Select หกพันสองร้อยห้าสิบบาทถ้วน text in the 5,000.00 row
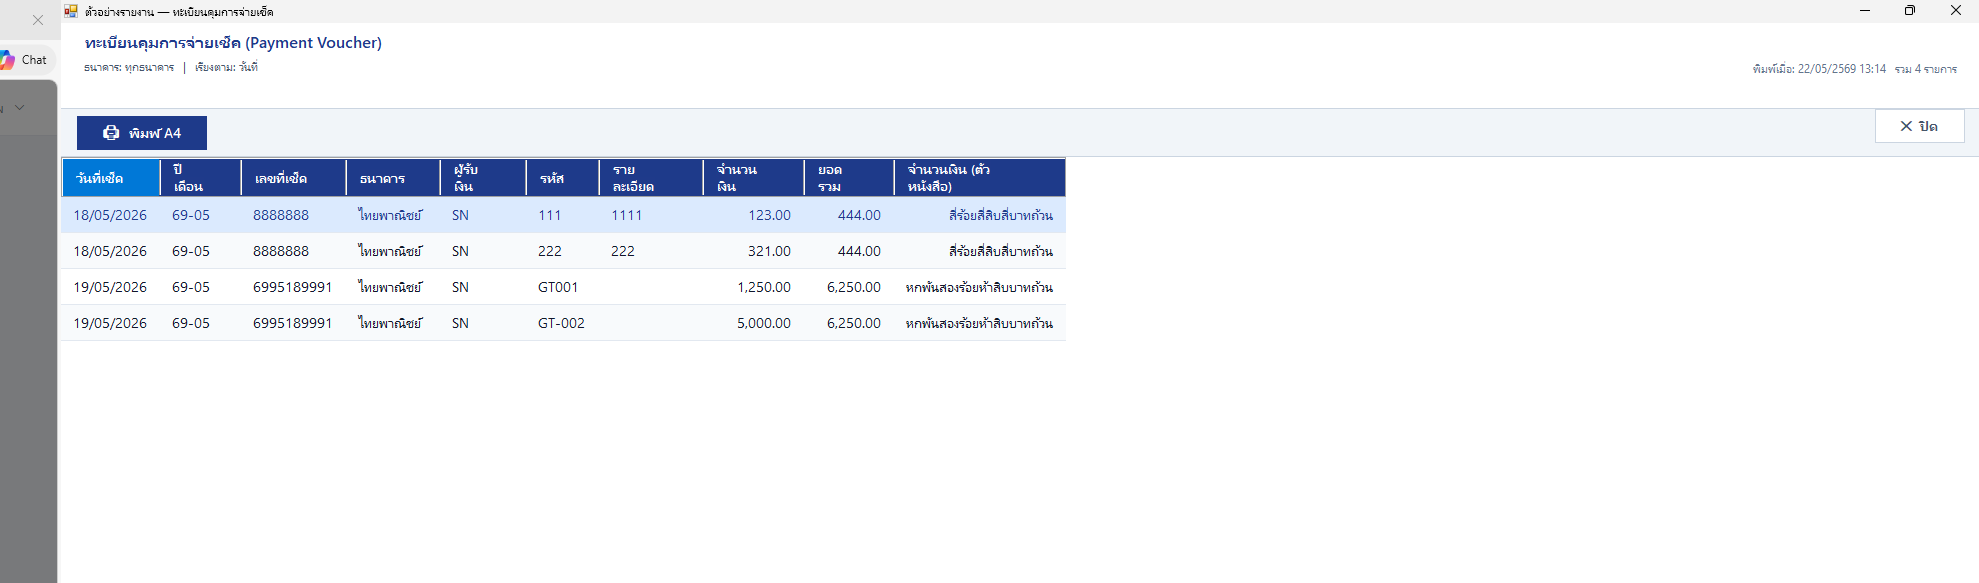The image size is (1979, 583). [979, 323]
